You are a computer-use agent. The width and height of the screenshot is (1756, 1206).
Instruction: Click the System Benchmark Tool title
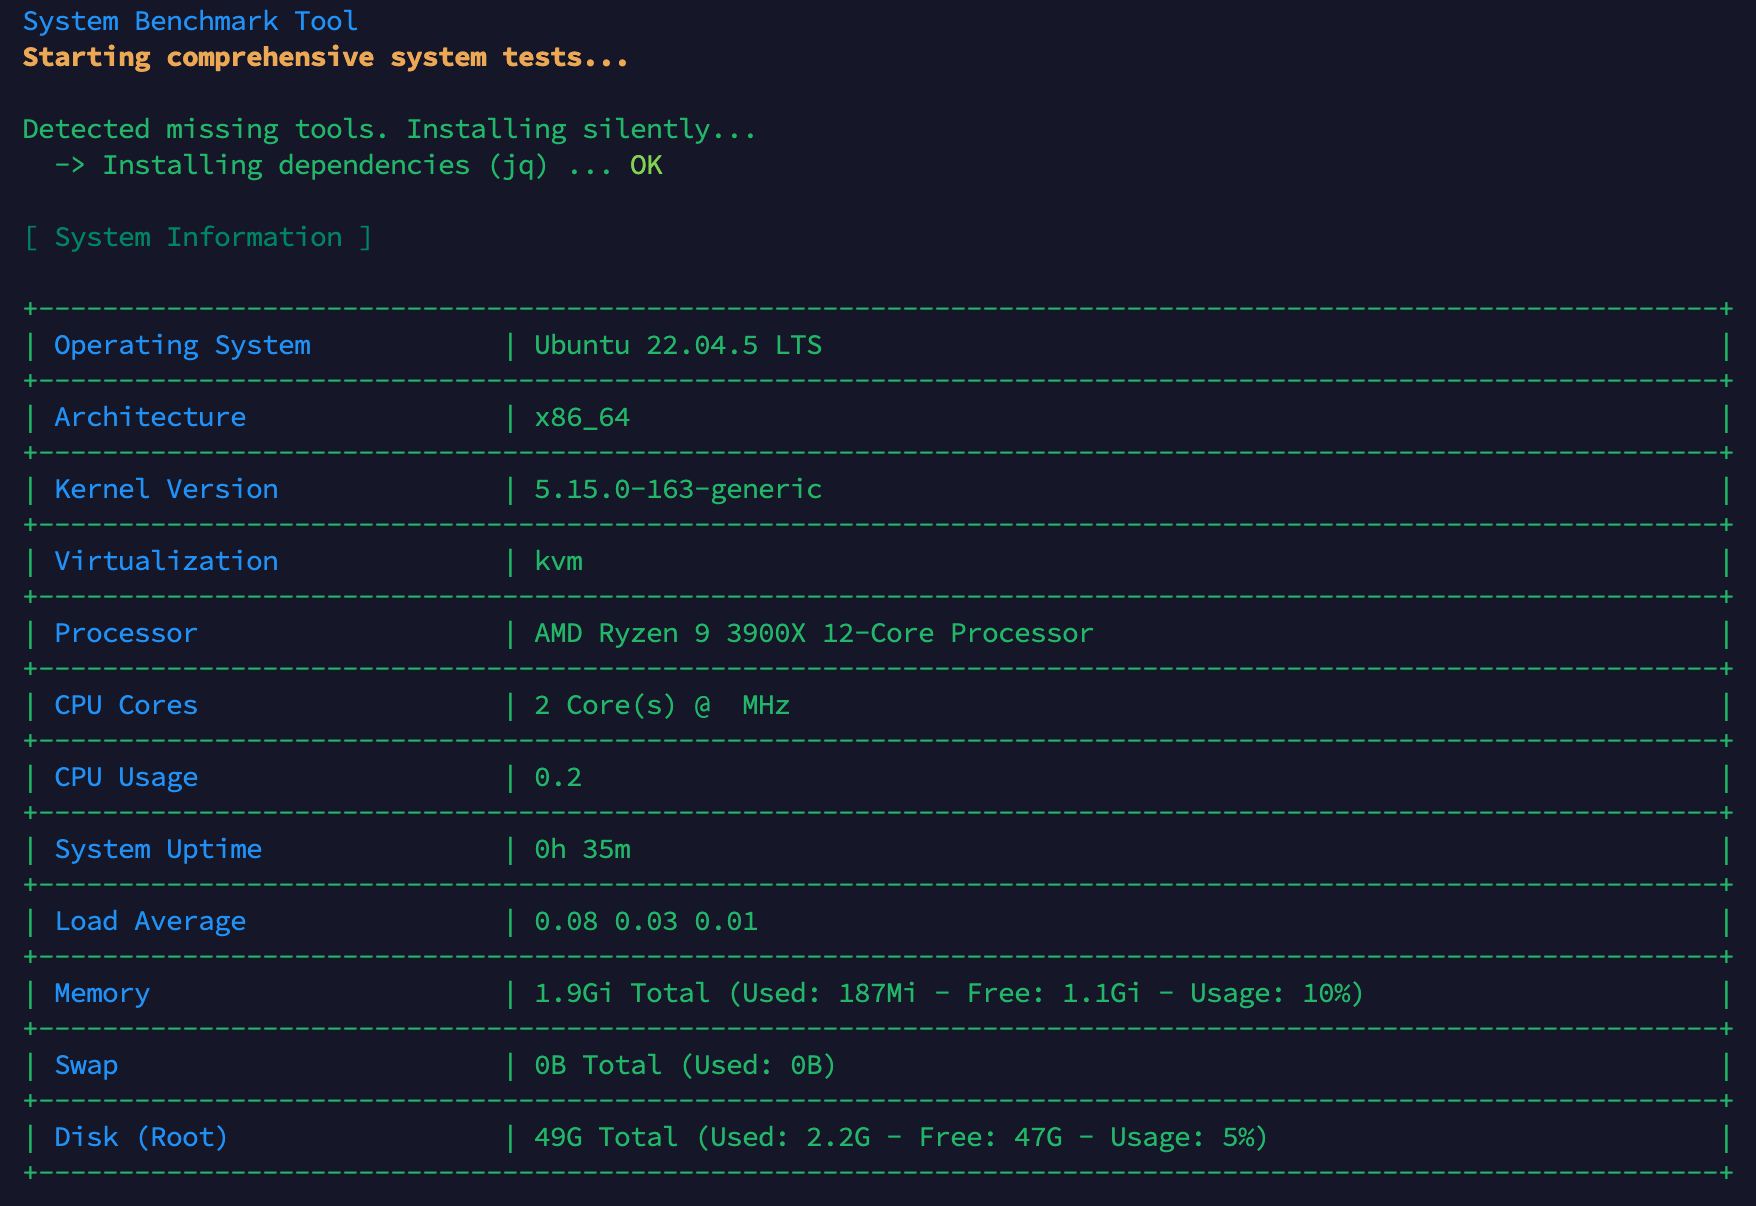190,21
